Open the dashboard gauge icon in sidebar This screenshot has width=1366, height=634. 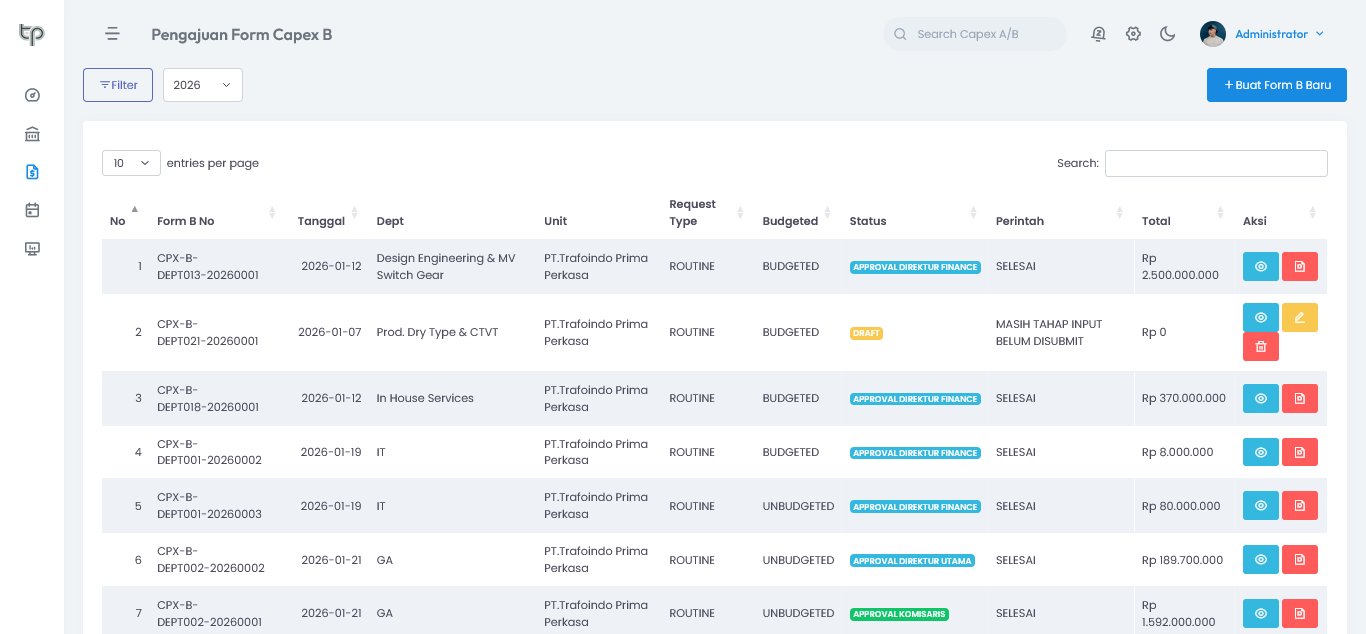tap(32, 96)
